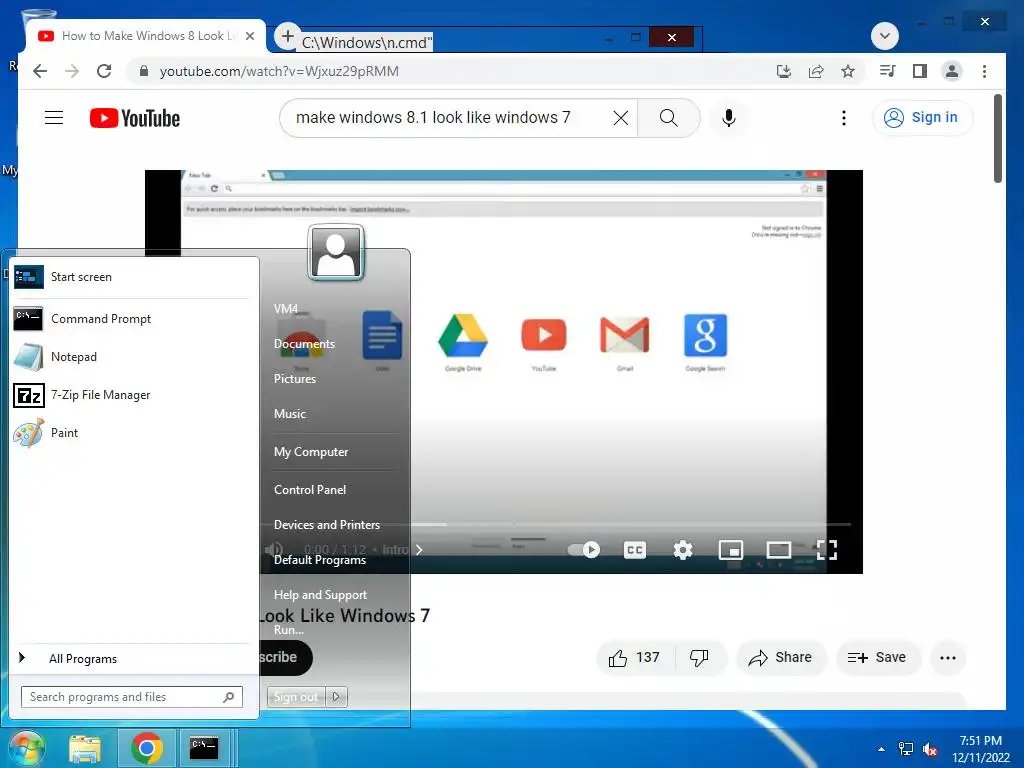The height and width of the screenshot is (768, 1024).
Task: Open Default Programs entry
Action: 319,560
